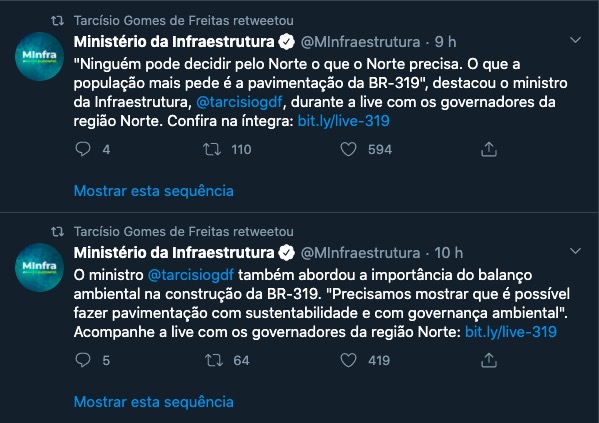Open the bit.ly/live-319 link in first tweet
Screen dimensions: 599x423
point(343,121)
